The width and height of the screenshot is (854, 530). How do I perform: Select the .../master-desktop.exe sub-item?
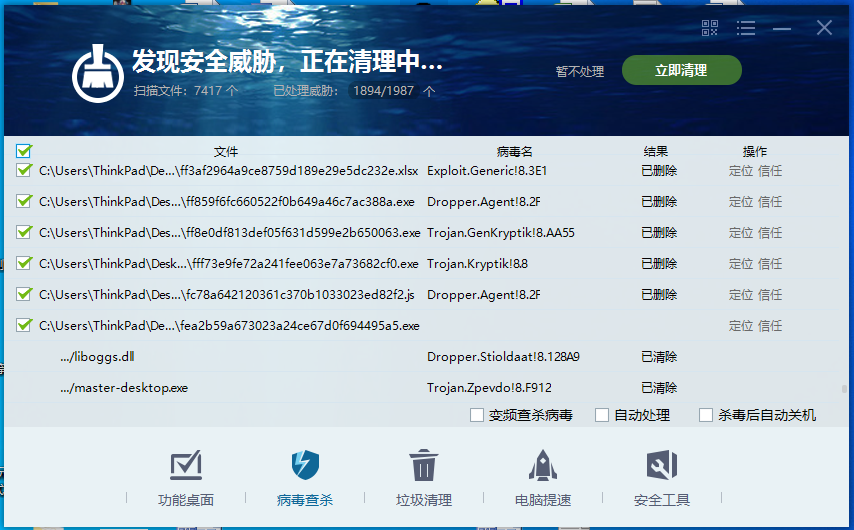124,388
